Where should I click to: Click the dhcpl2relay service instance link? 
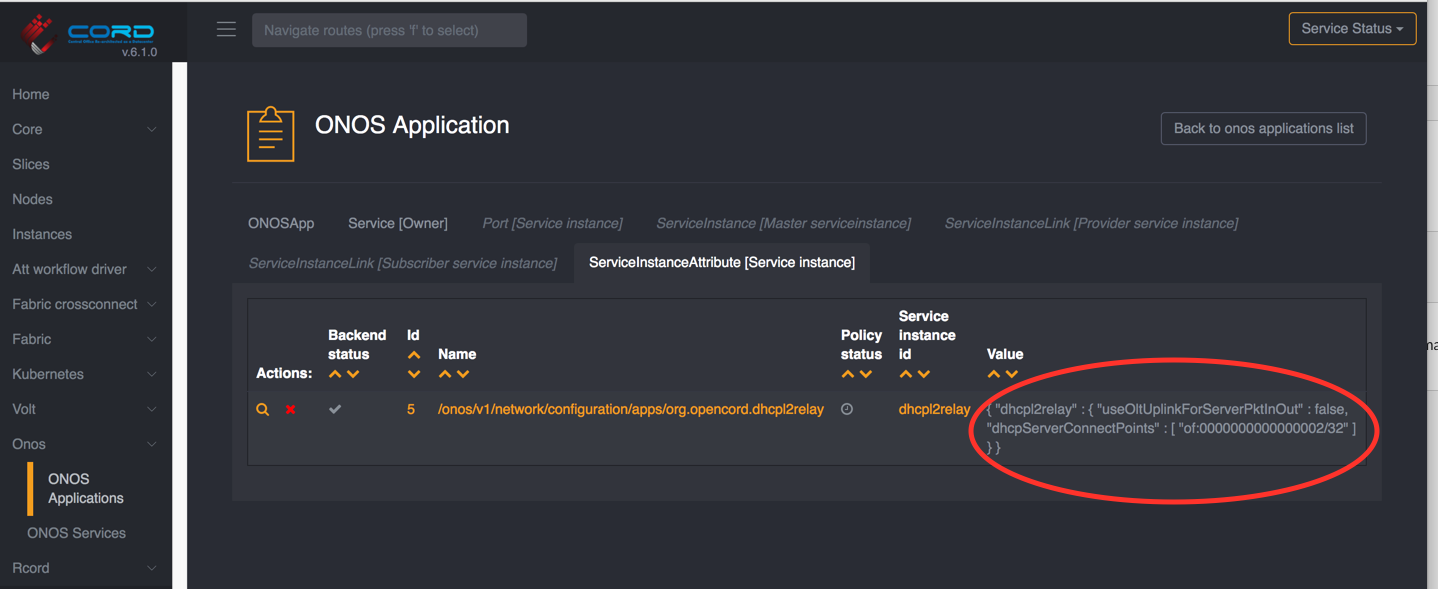[x=934, y=409]
